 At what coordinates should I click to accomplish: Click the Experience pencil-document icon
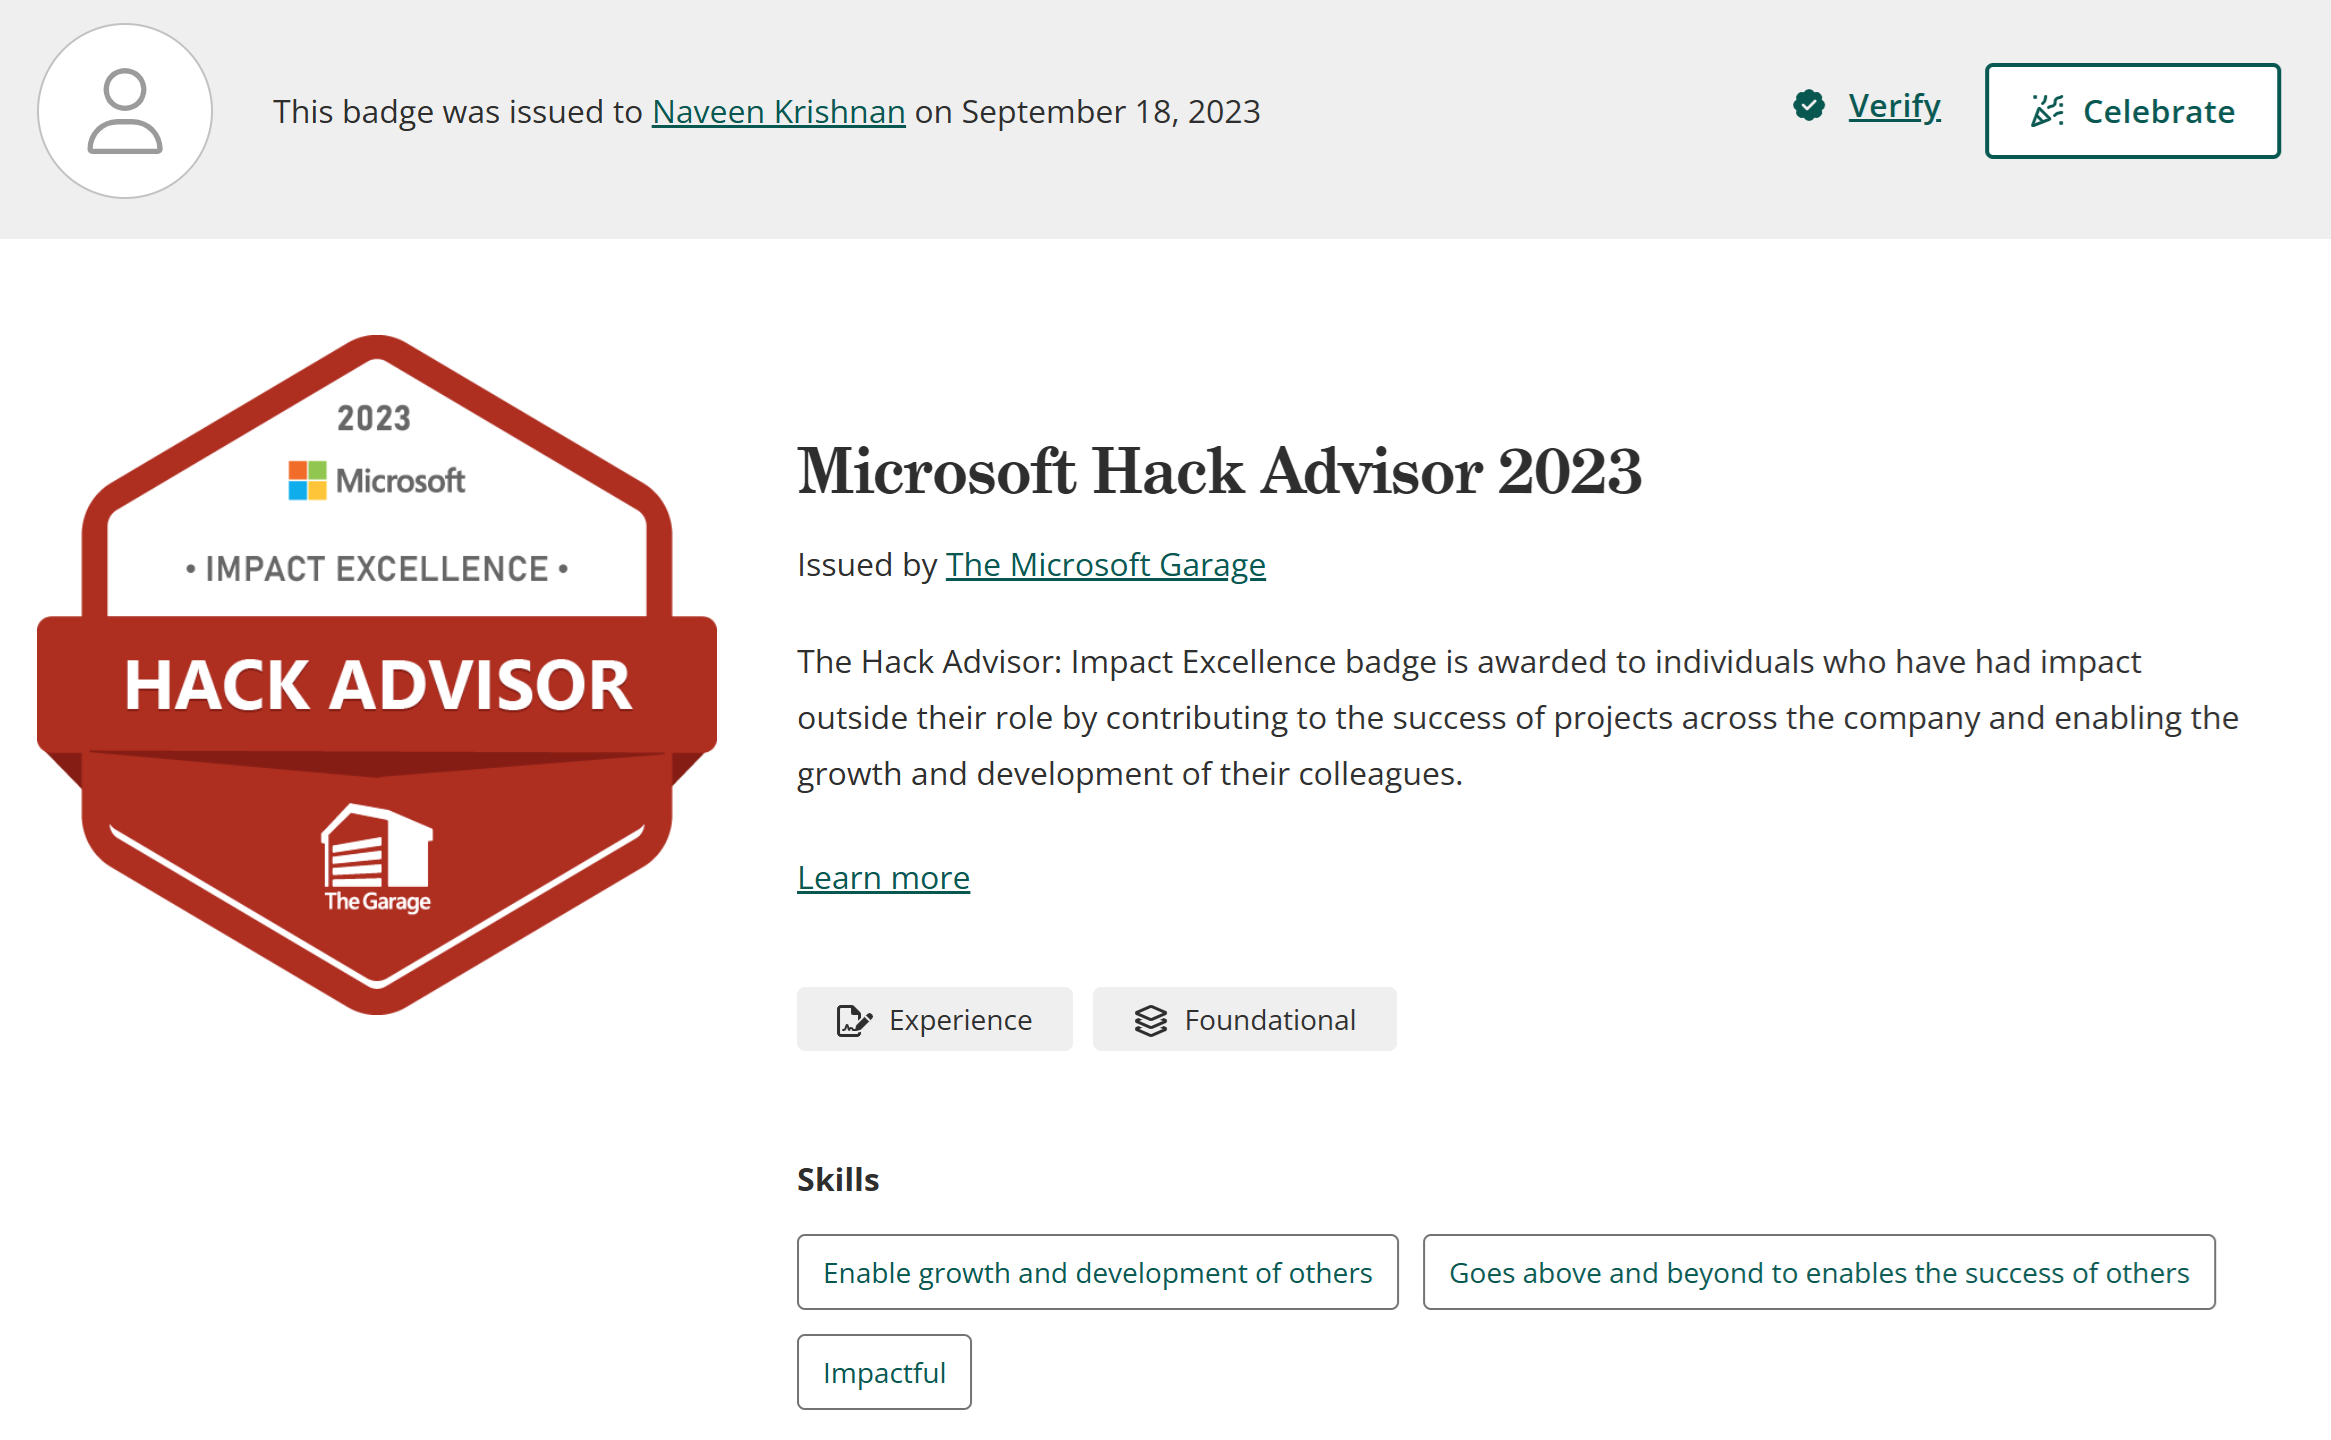coord(853,1020)
